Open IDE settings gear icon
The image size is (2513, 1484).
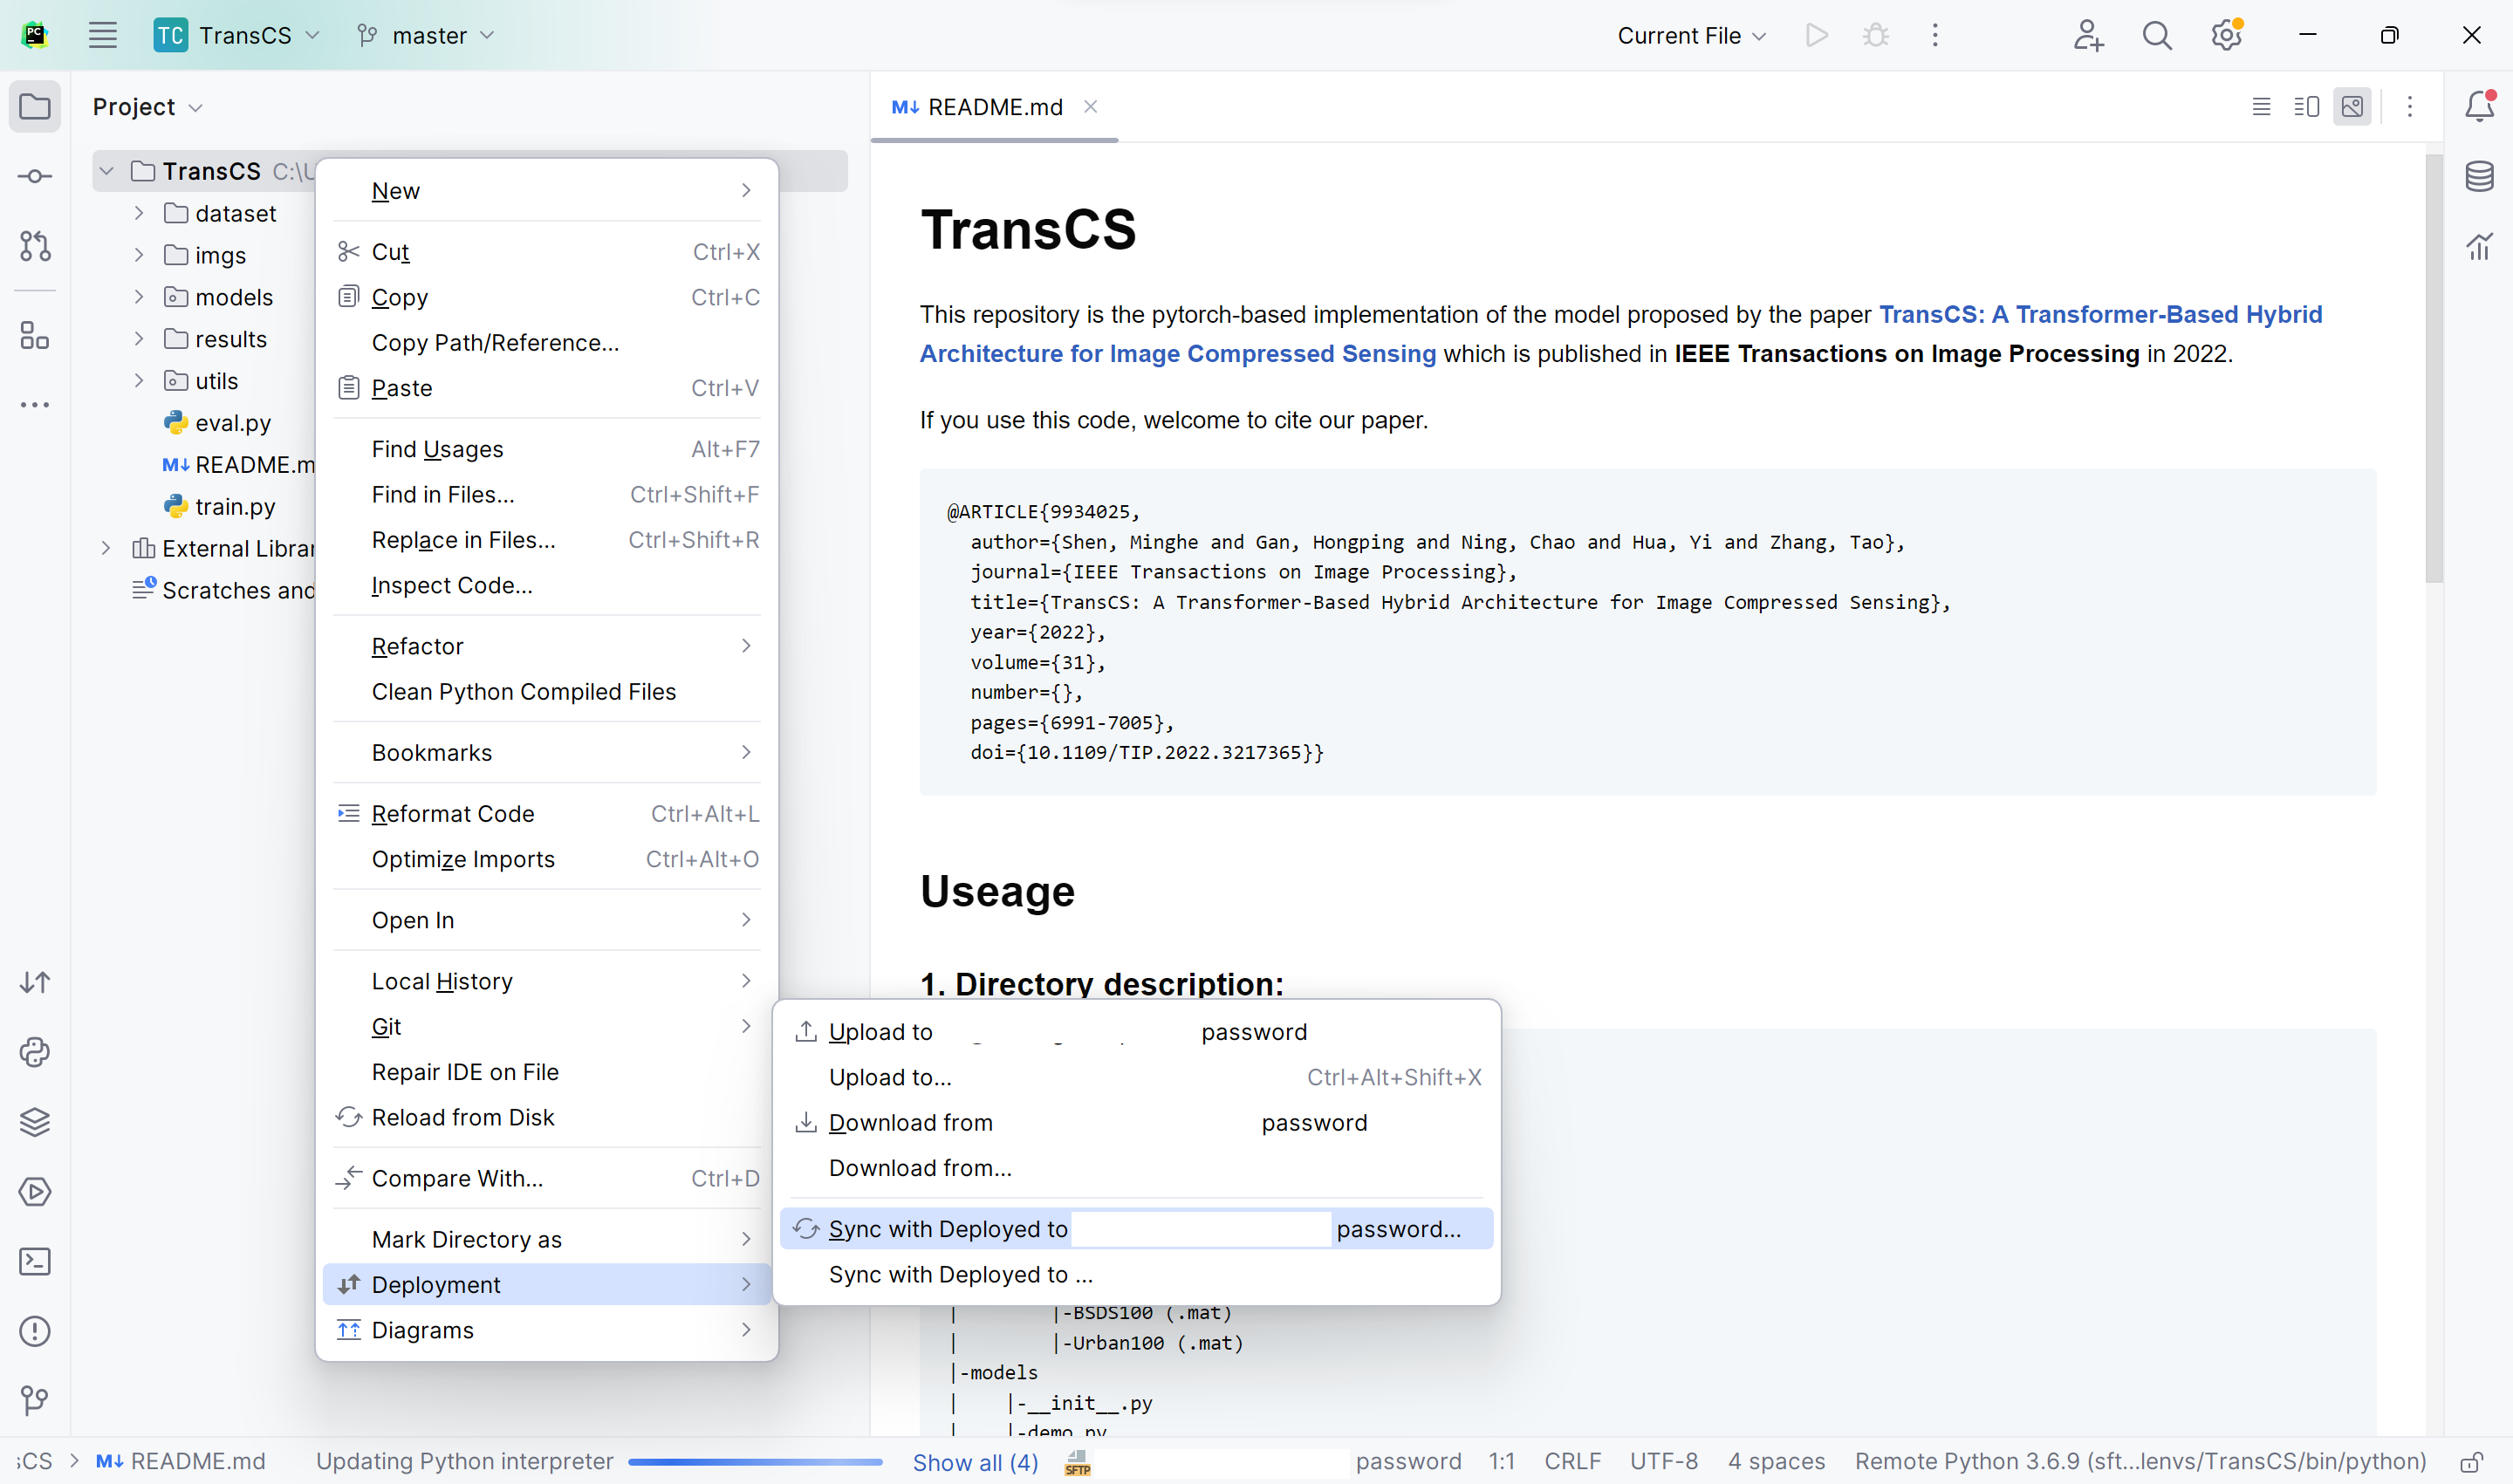tap(2226, 35)
